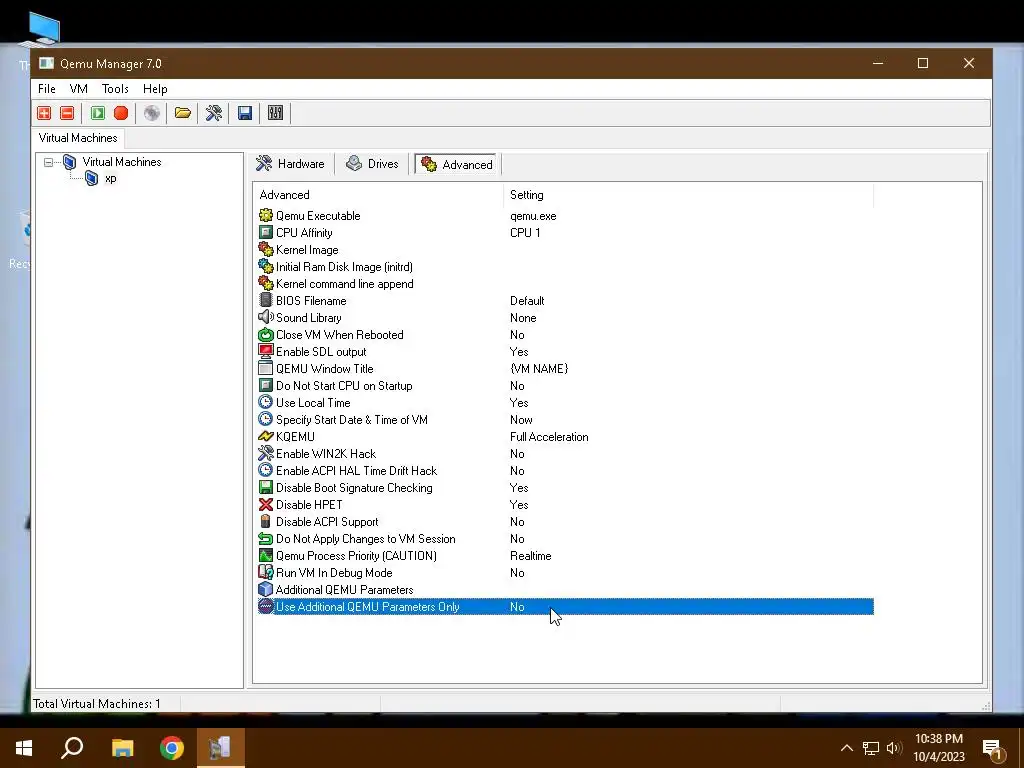Open the File menu
This screenshot has height=768, width=1024.
click(46, 89)
